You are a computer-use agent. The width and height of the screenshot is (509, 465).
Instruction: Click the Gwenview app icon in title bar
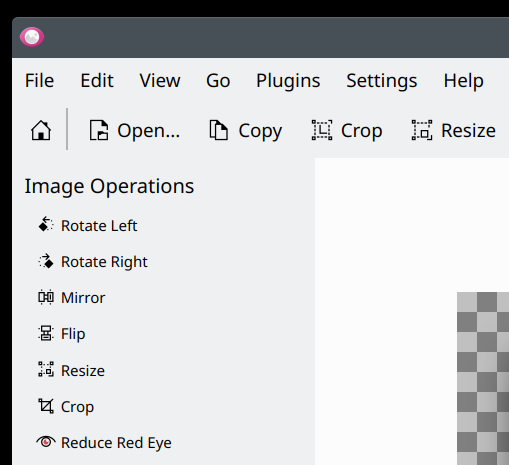[x=32, y=37]
